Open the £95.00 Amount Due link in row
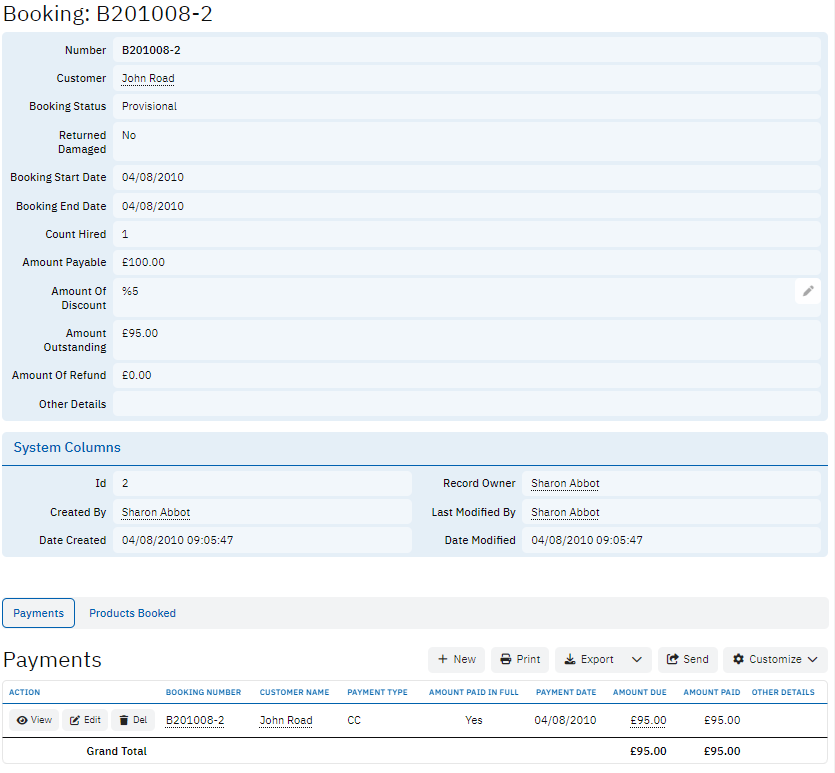This screenshot has height=773, width=835. click(x=648, y=720)
